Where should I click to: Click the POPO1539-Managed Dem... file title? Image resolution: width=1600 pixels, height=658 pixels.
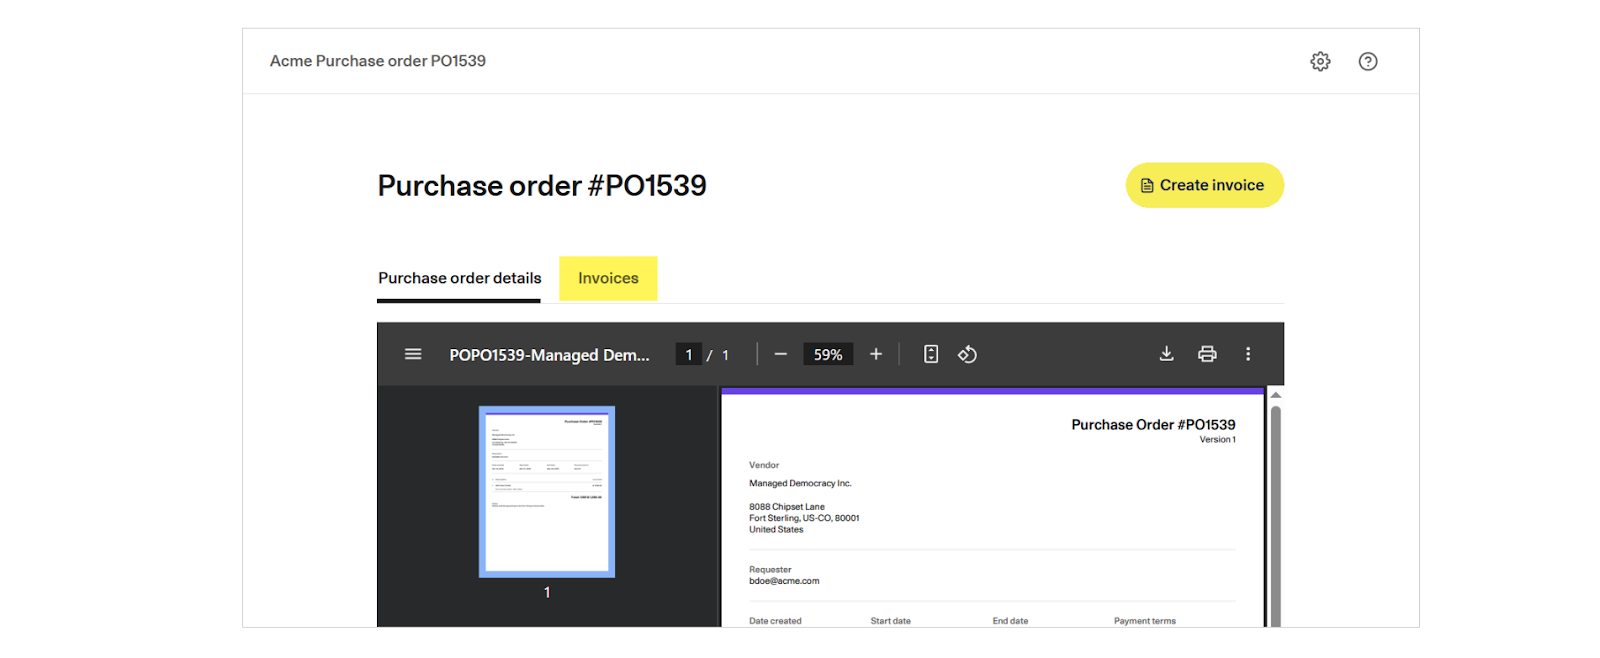(549, 355)
